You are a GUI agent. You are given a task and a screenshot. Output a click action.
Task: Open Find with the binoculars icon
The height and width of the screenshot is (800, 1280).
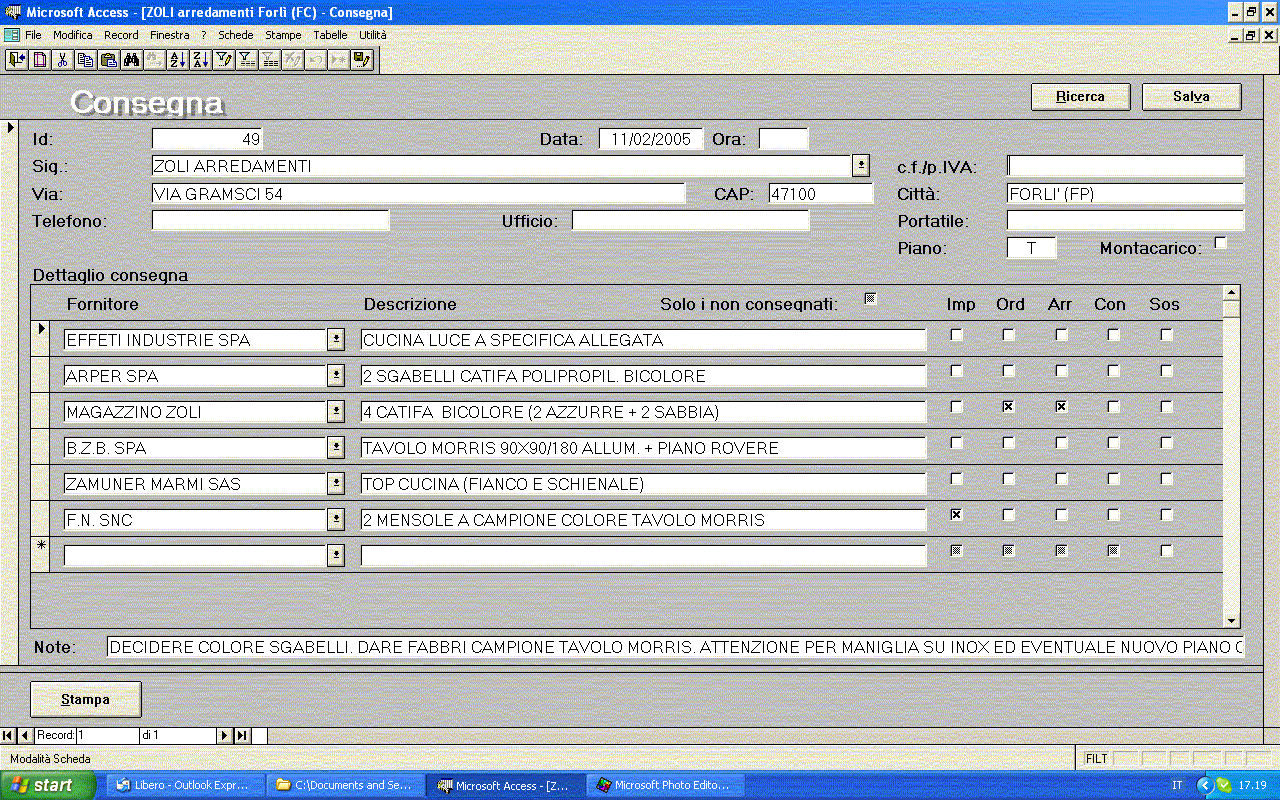(x=131, y=60)
